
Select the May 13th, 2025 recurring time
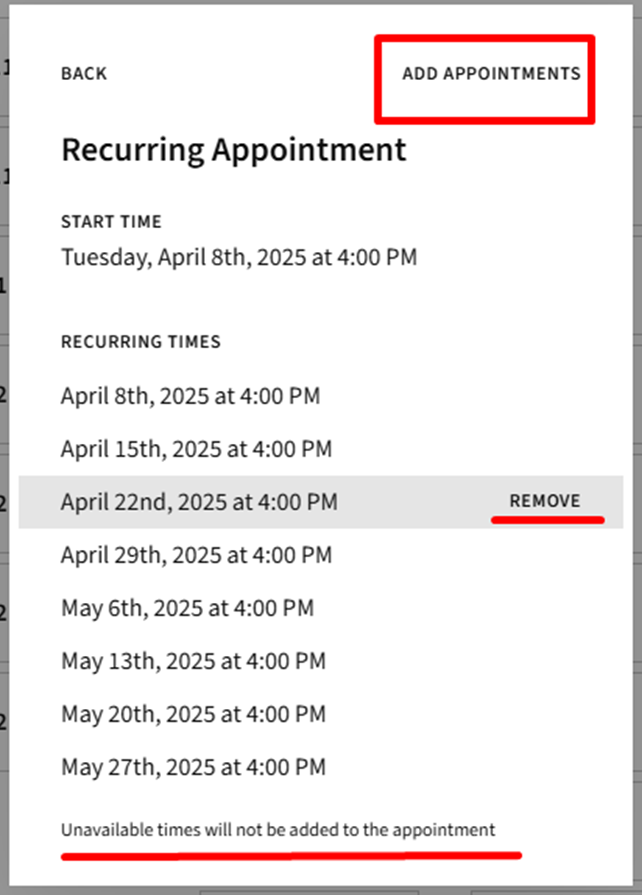click(x=193, y=661)
